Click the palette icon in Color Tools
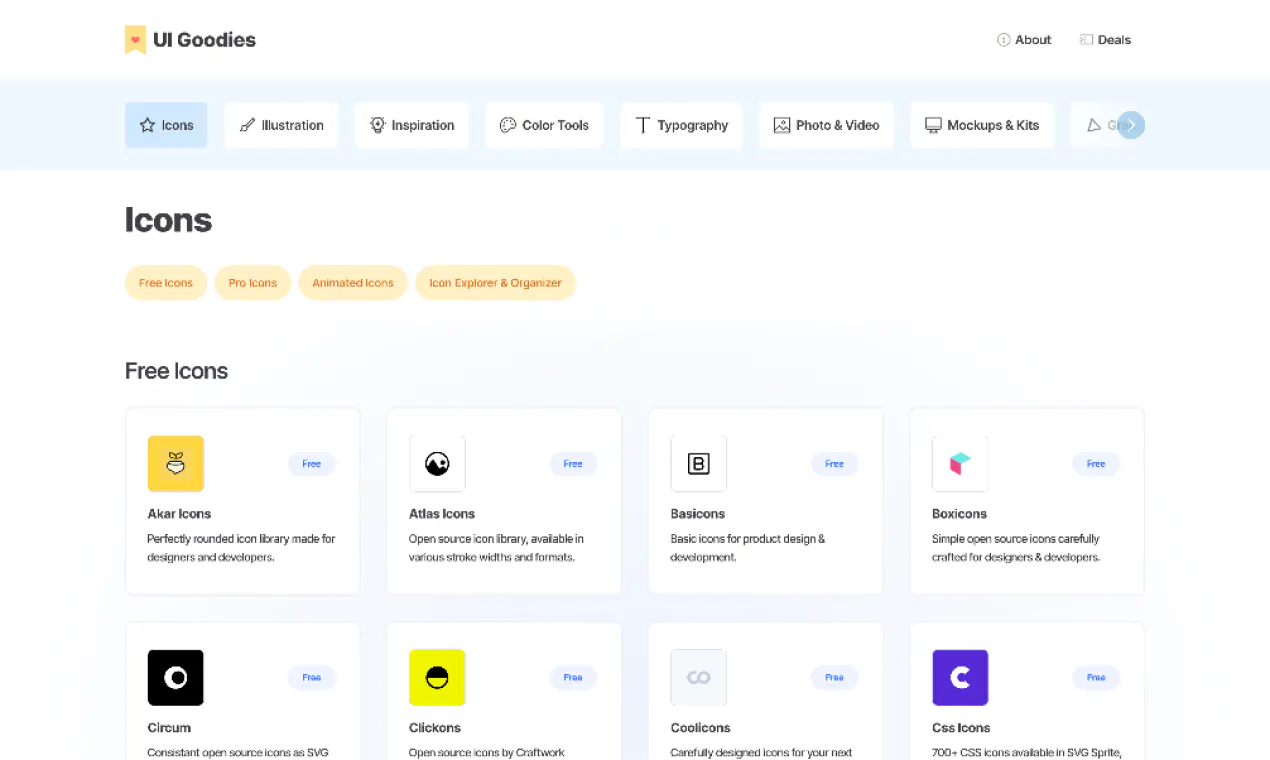This screenshot has width=1270, height=760. pyautogui.click(x=507, y=125)
